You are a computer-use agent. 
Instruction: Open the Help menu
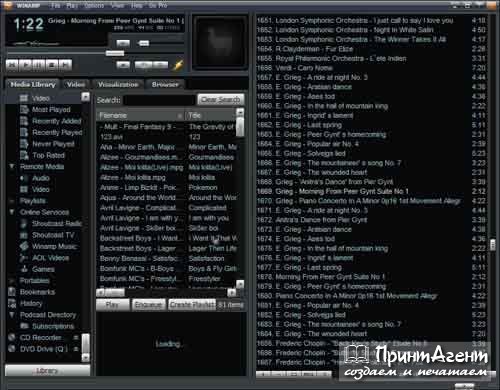(137, 6)
